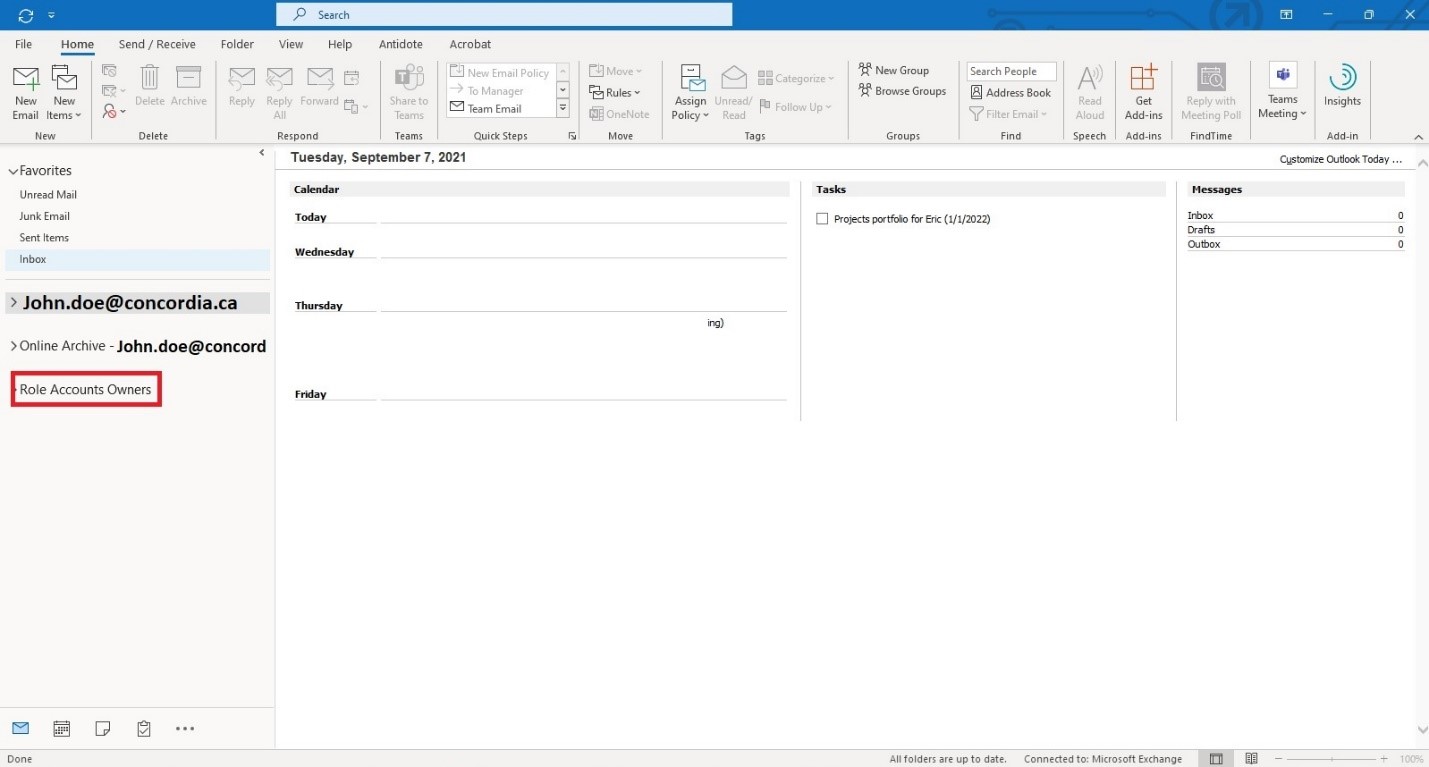
Task: Click the New Email icon
Action: (26, 94)
